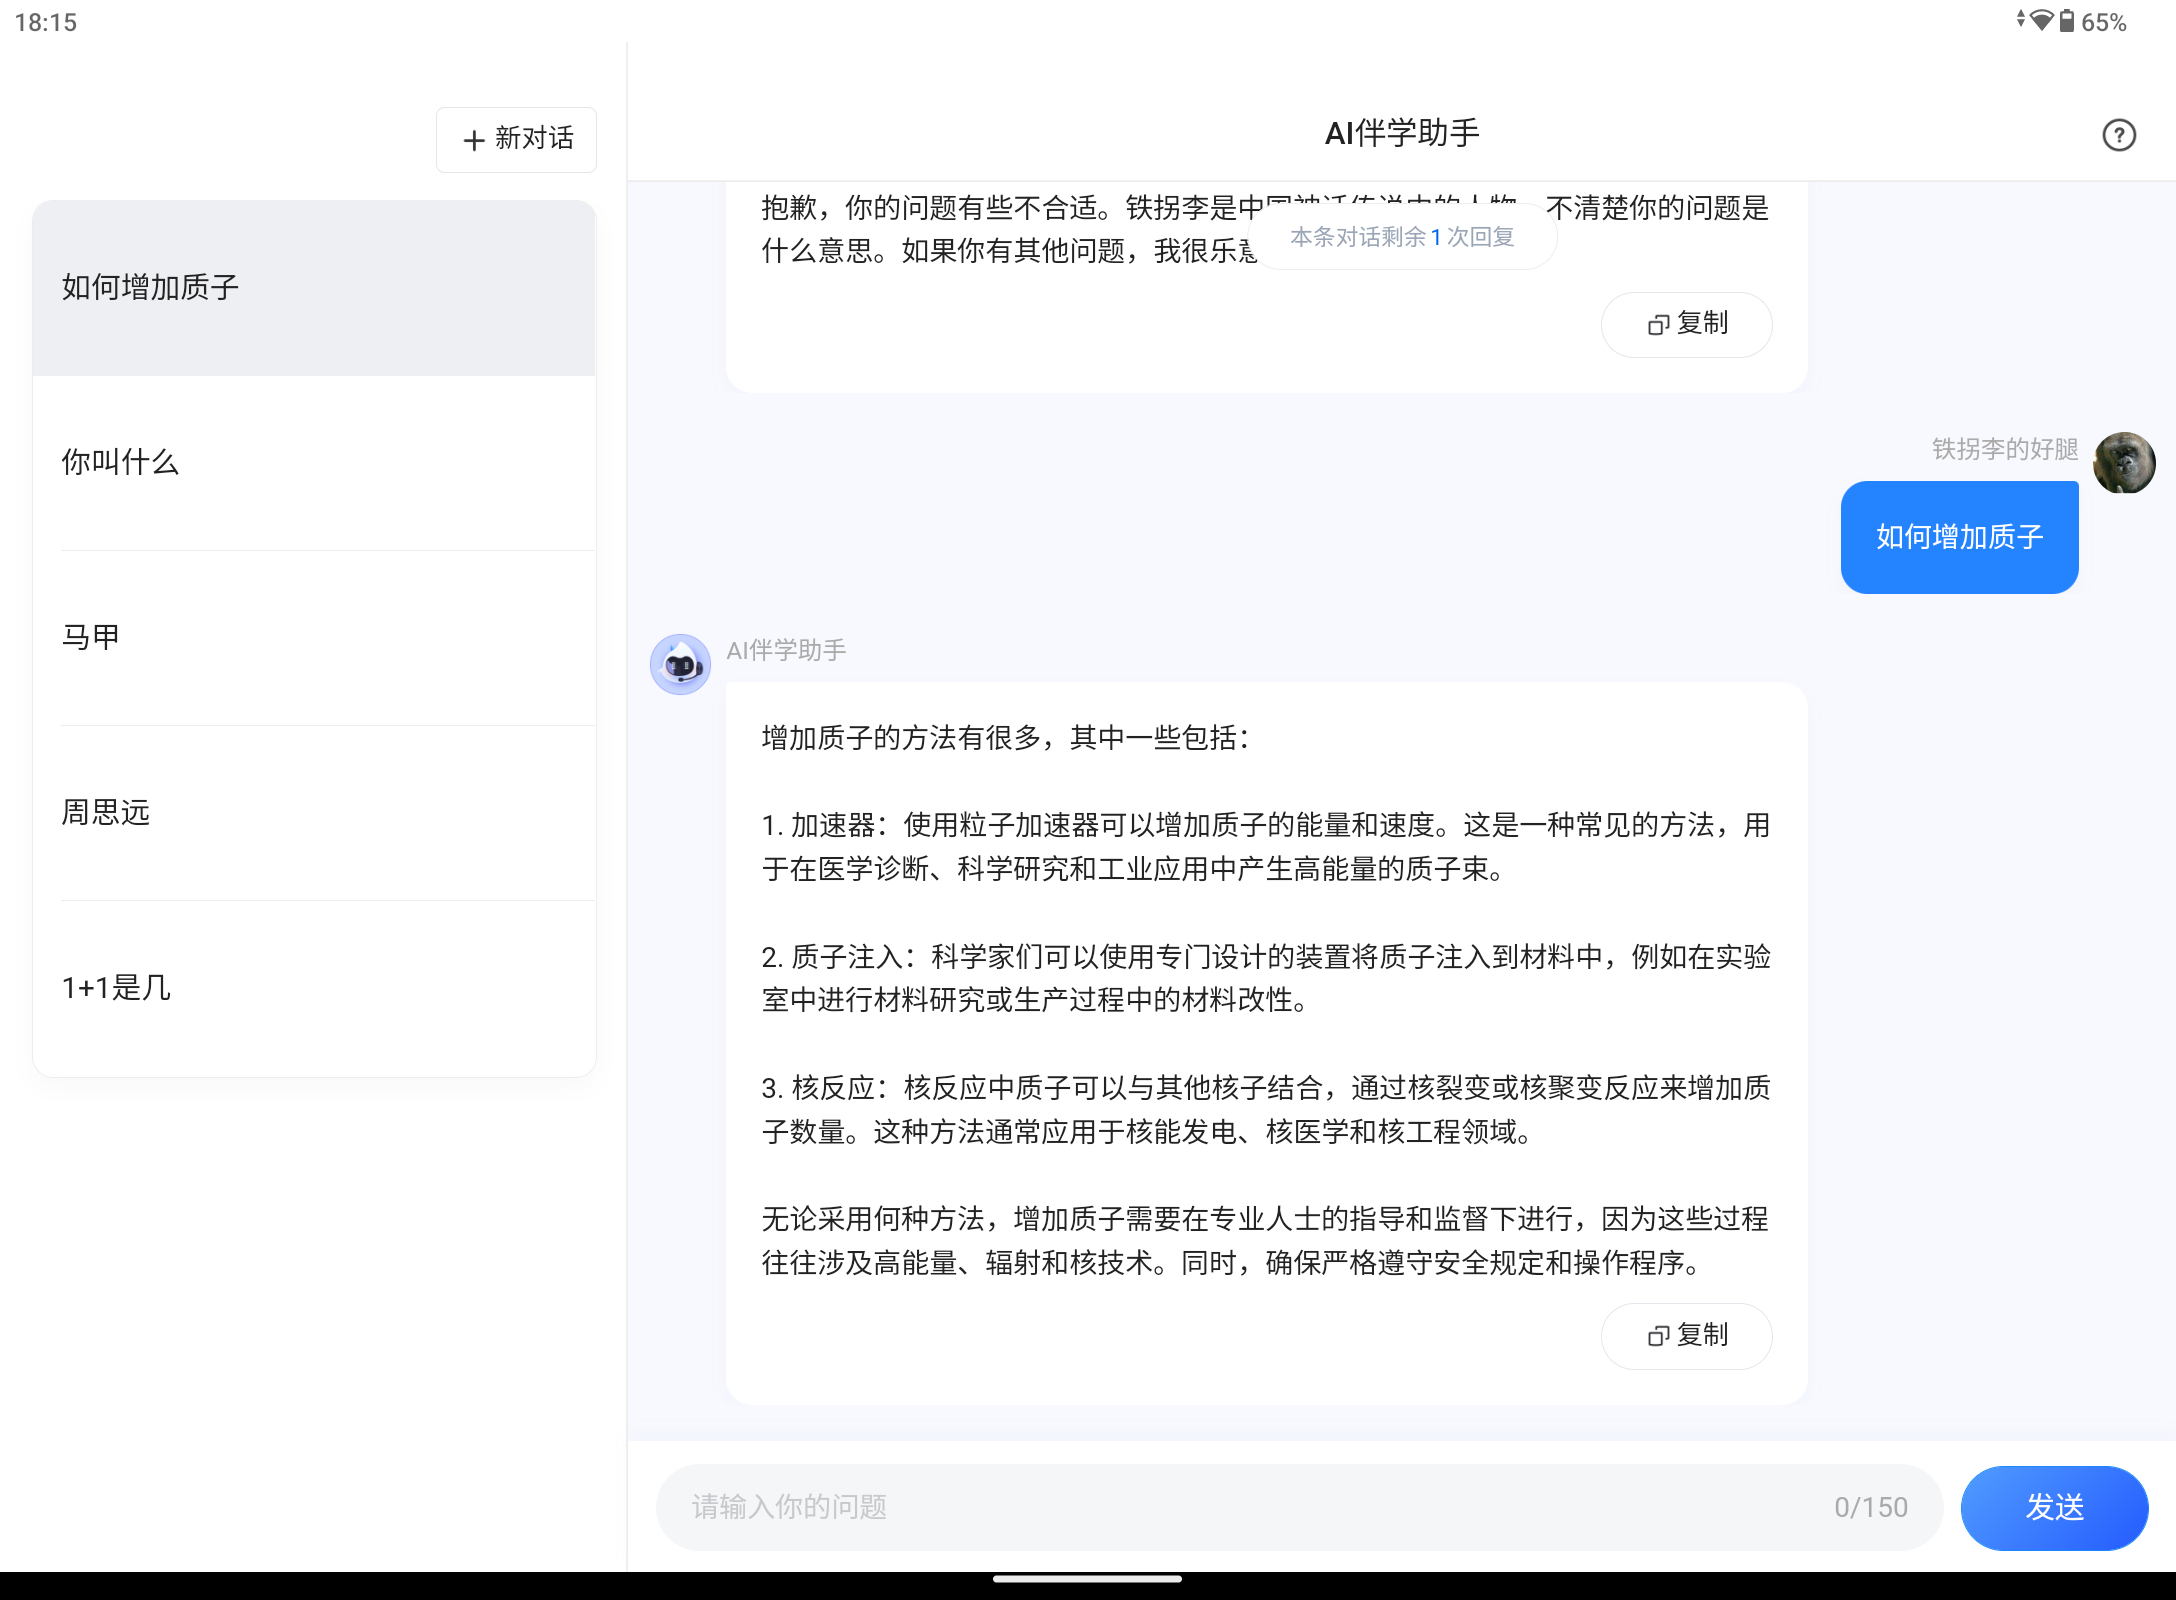The height and width of the screenshot is (1600, 2176).
Task: Click the 0/150 character counter
Action: (x=1871, y=1508)
